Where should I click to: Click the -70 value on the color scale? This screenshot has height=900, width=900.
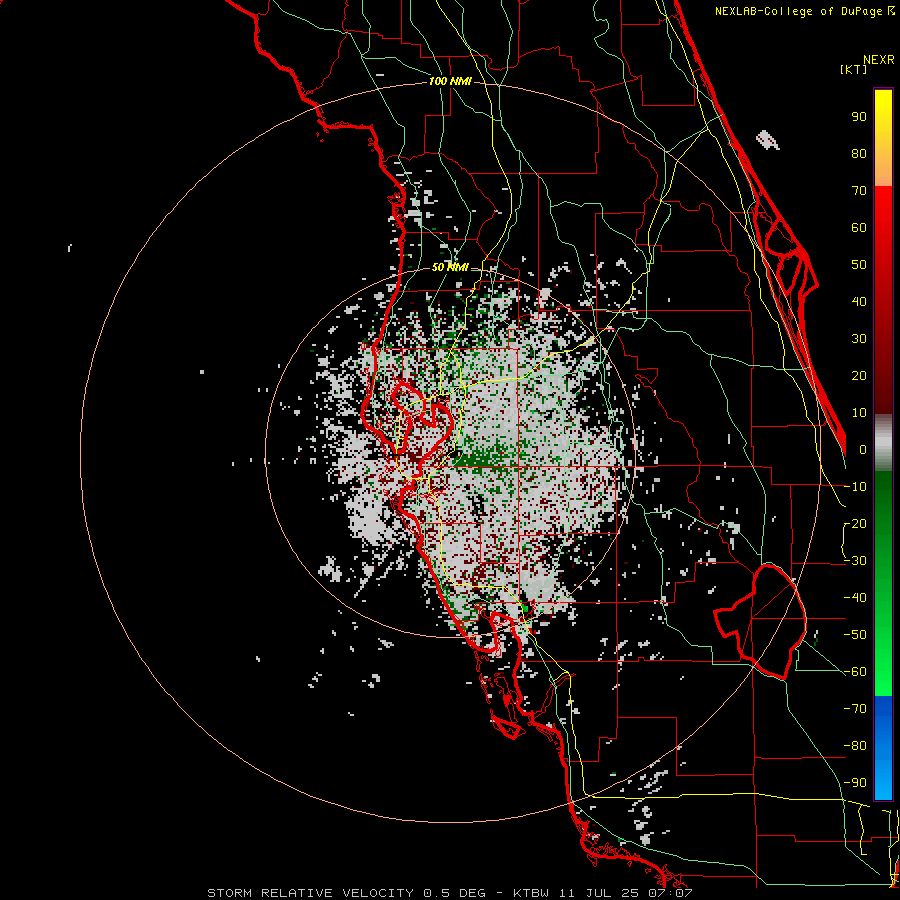(x=855, y=709)
